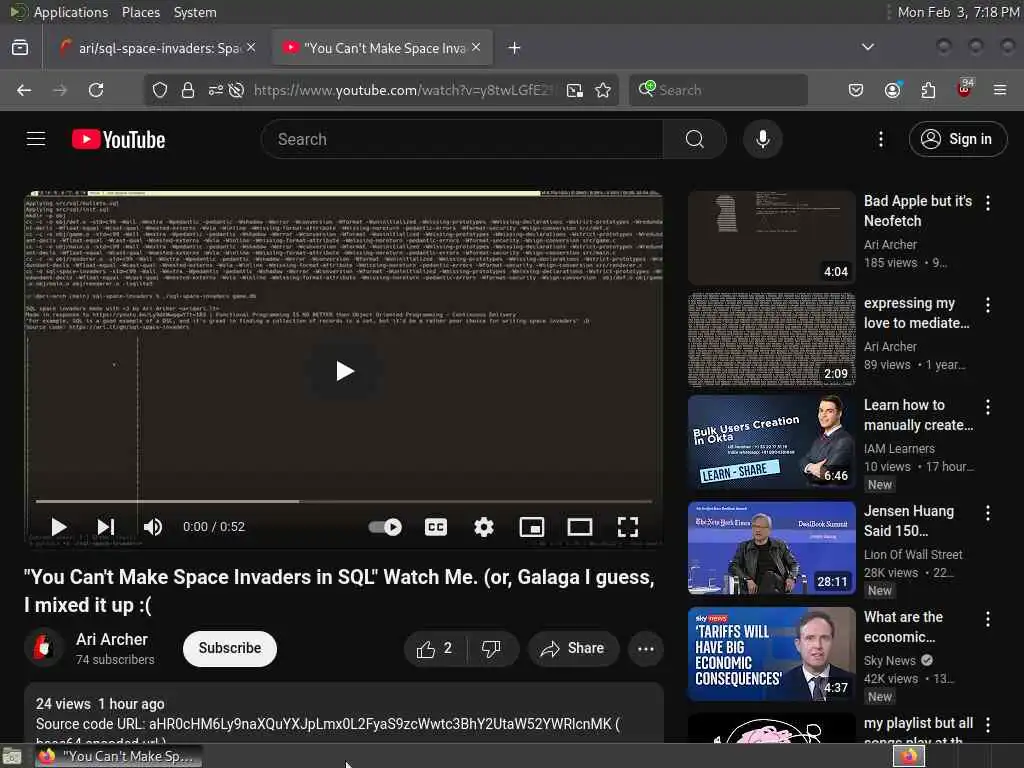Open the YouTube guide hamburger menu
The height and width of the screenshot is (768, 1024).
[x=36, y=139]
